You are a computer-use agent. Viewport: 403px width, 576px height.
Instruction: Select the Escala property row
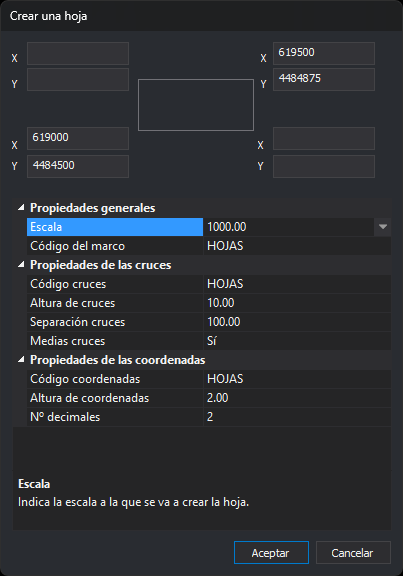[115, 227]
